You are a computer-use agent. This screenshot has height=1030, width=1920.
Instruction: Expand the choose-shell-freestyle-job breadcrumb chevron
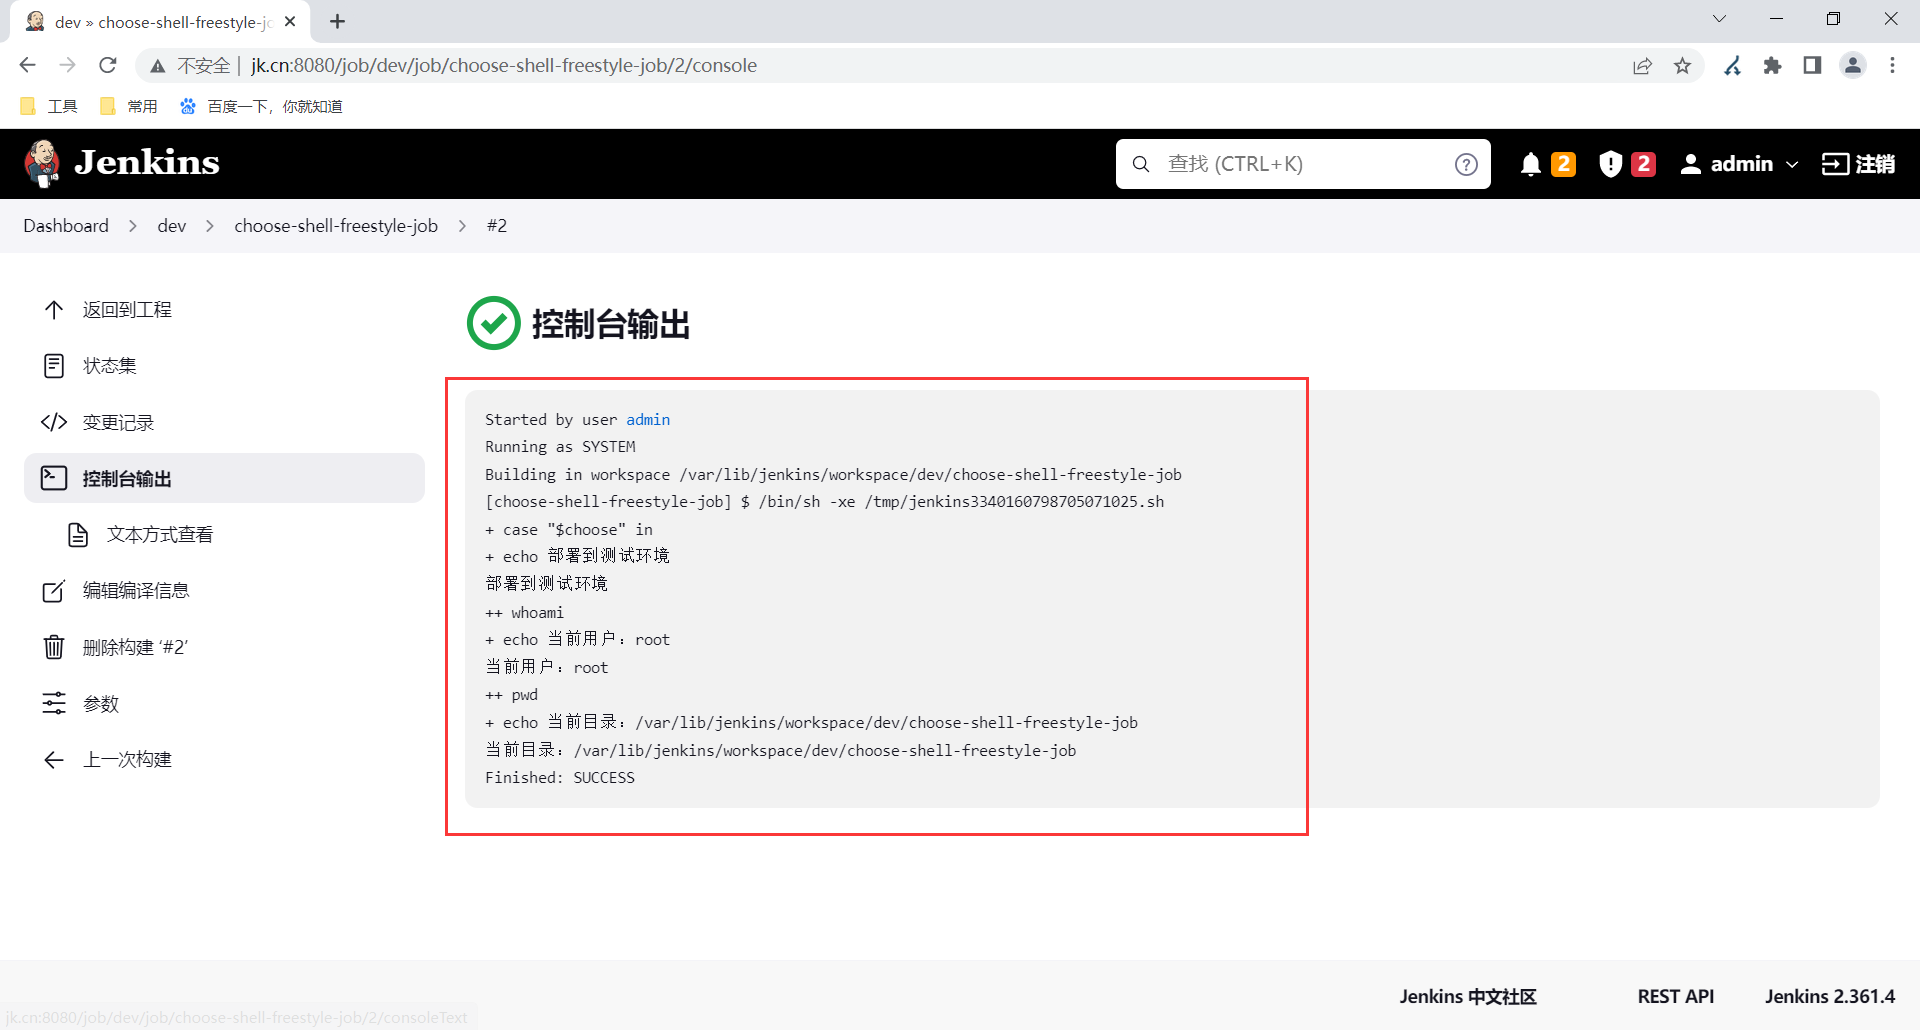pos(462,226)
